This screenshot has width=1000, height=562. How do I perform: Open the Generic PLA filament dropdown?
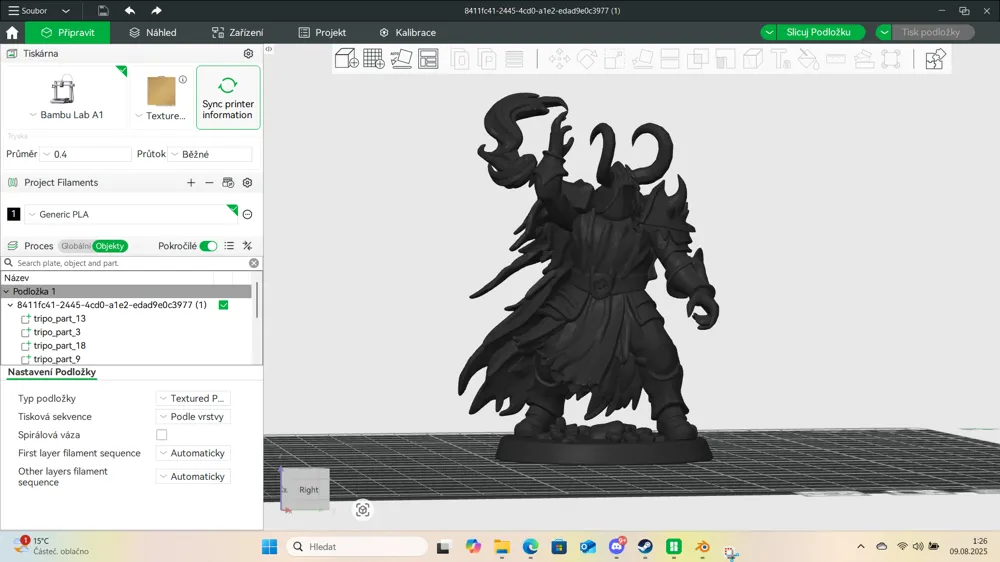132,214
